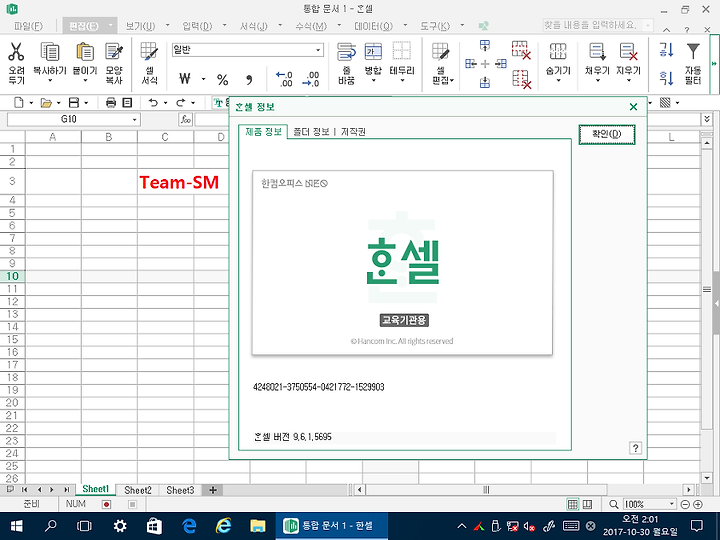Toggle page layout view icon in status bar

point(587,505)
